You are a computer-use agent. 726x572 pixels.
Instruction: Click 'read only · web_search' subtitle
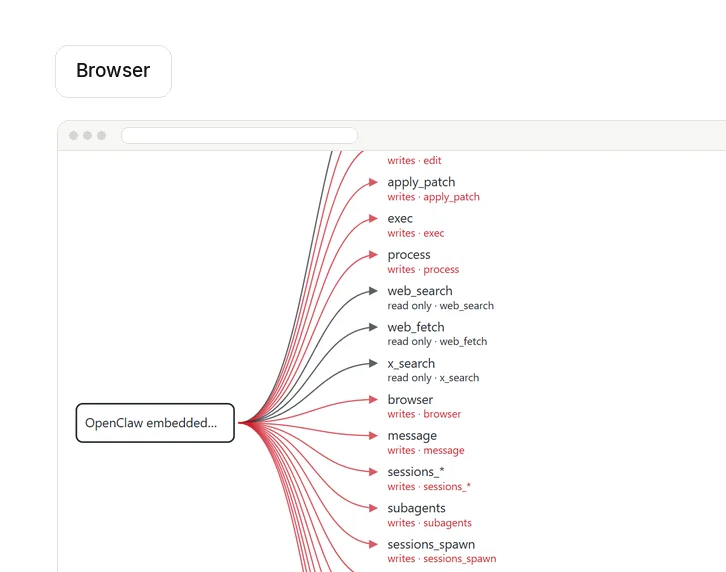coord(441,306)
